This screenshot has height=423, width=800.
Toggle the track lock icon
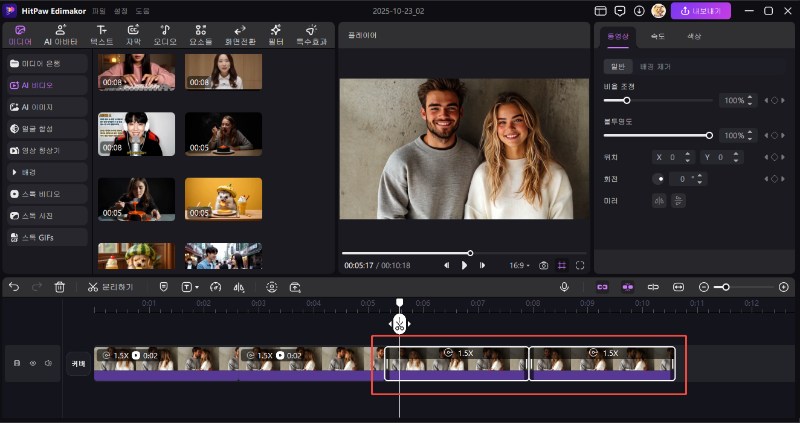[x=17, y=363]
